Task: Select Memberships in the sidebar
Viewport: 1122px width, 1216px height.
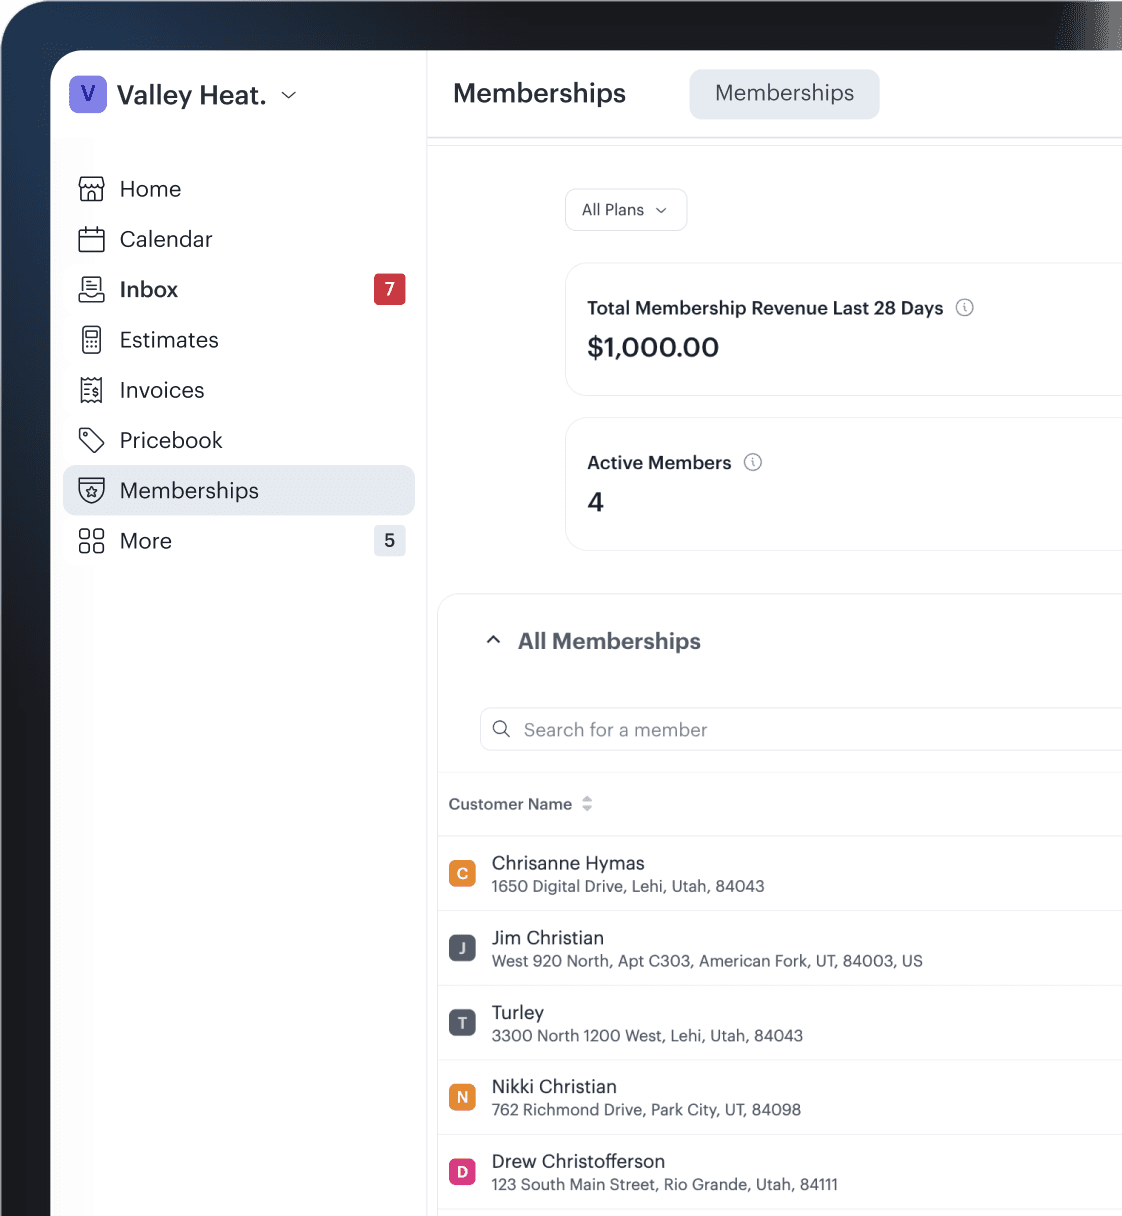Action: point(239,490)
